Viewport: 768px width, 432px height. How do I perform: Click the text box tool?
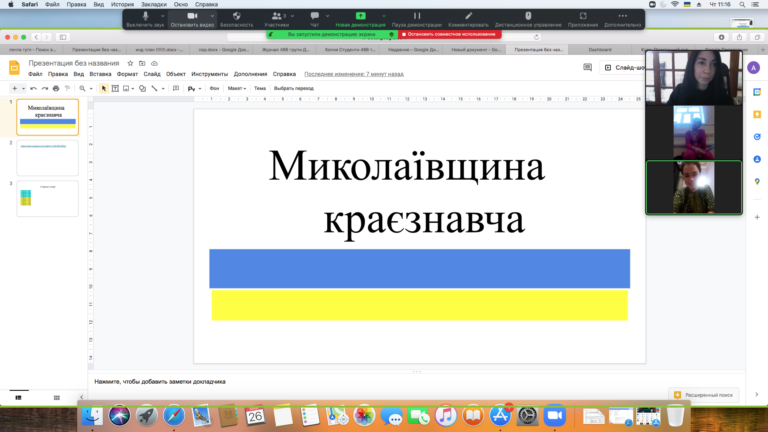click(116, 88)
